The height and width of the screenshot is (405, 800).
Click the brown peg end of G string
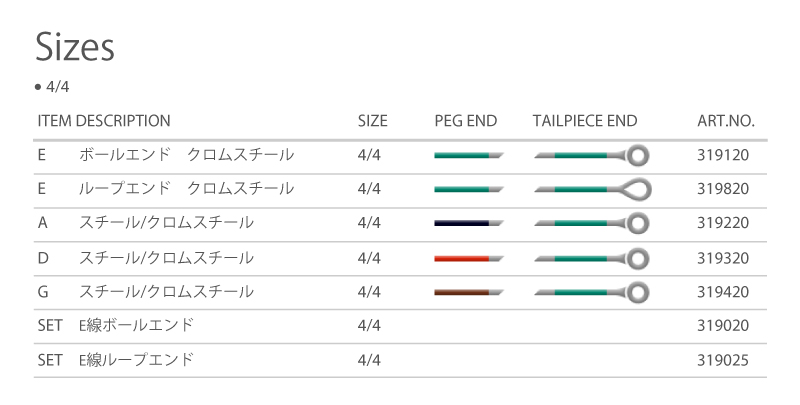469,292
